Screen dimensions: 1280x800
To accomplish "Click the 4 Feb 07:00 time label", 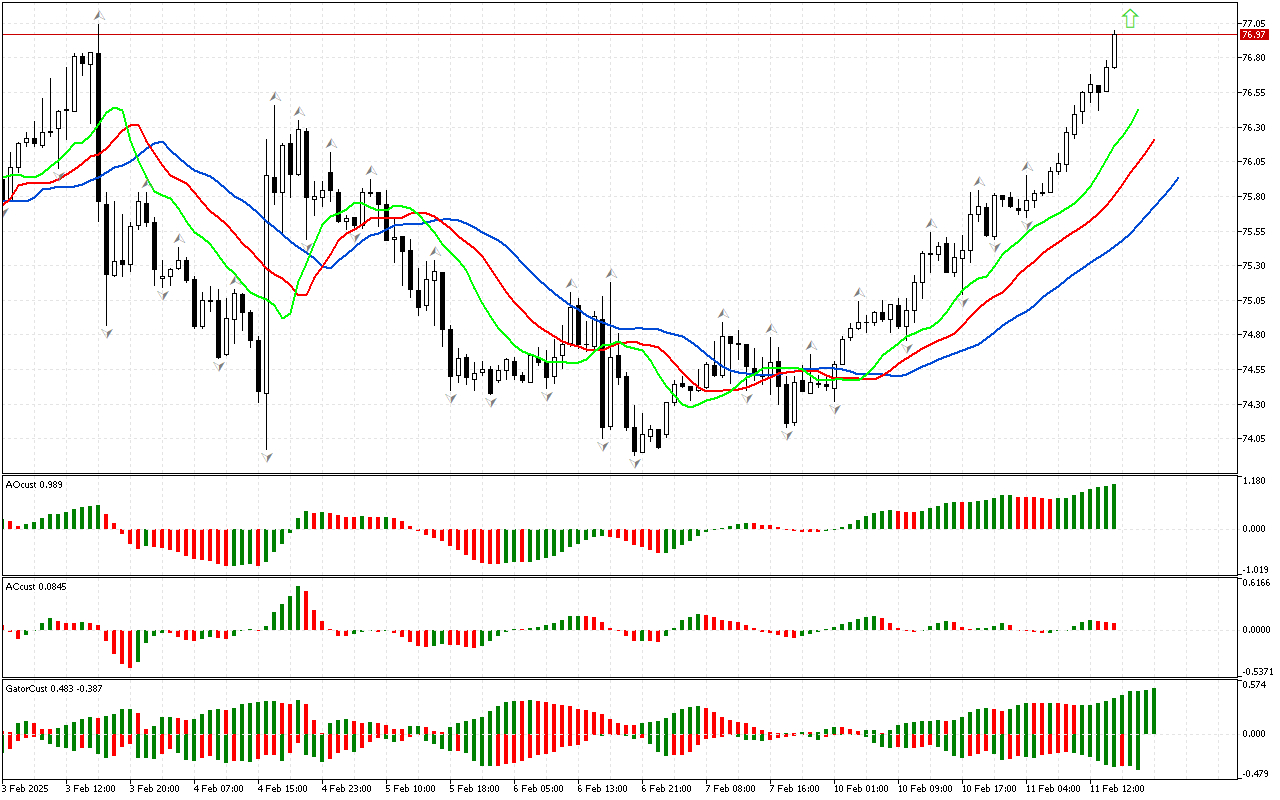I will (218, 789).
